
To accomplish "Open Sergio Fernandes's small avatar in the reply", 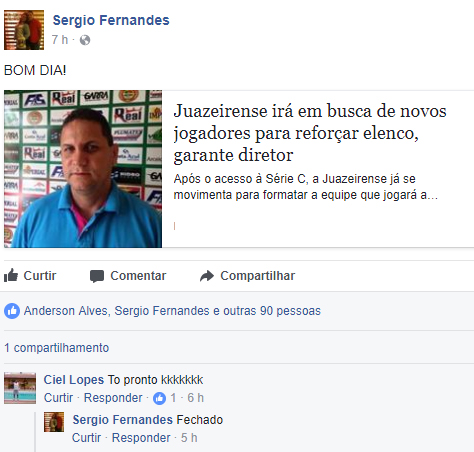I will coord(54,422).
